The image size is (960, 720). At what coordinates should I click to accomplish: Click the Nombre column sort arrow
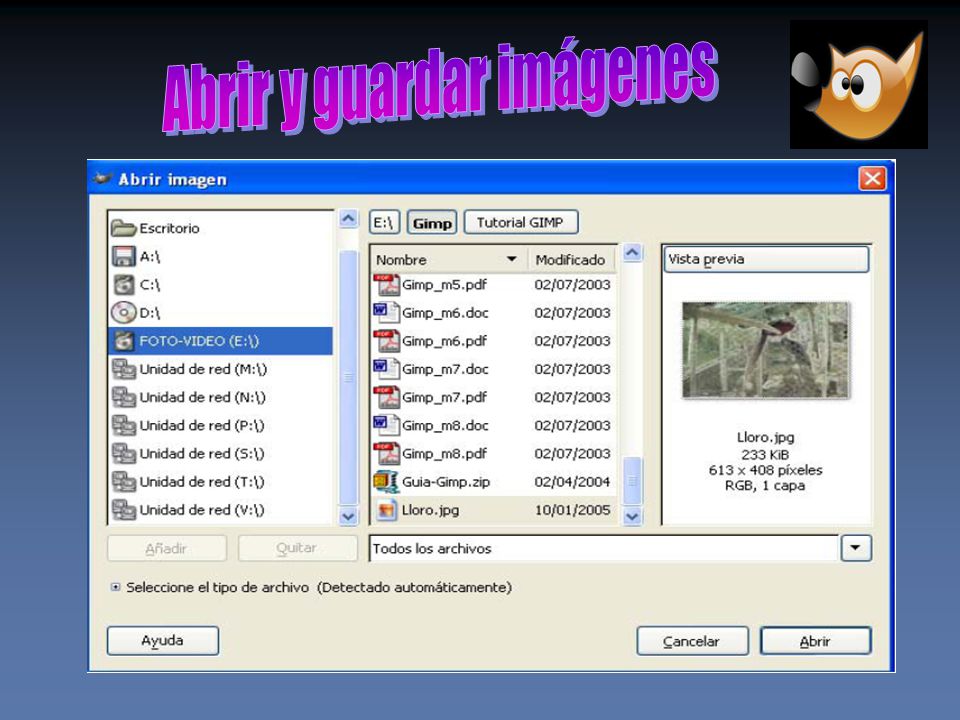tap(512, 259)
